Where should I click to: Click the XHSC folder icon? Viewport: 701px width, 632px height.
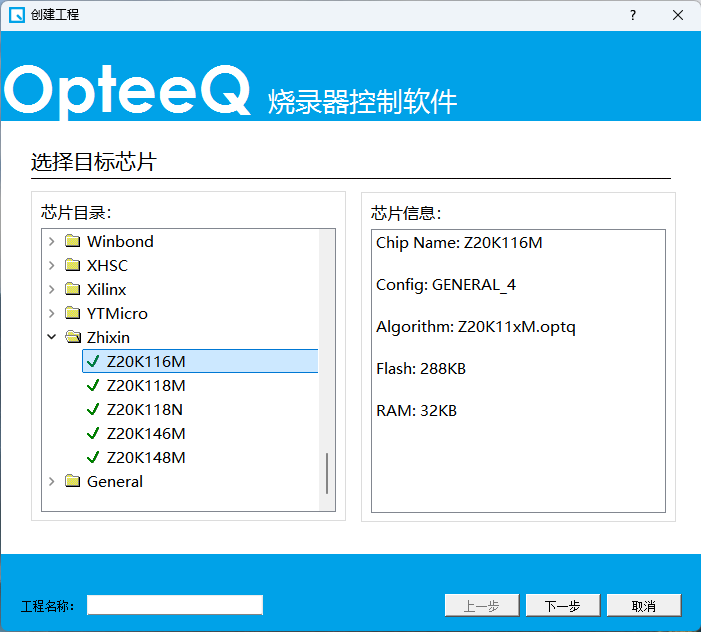tap(72, 265)
